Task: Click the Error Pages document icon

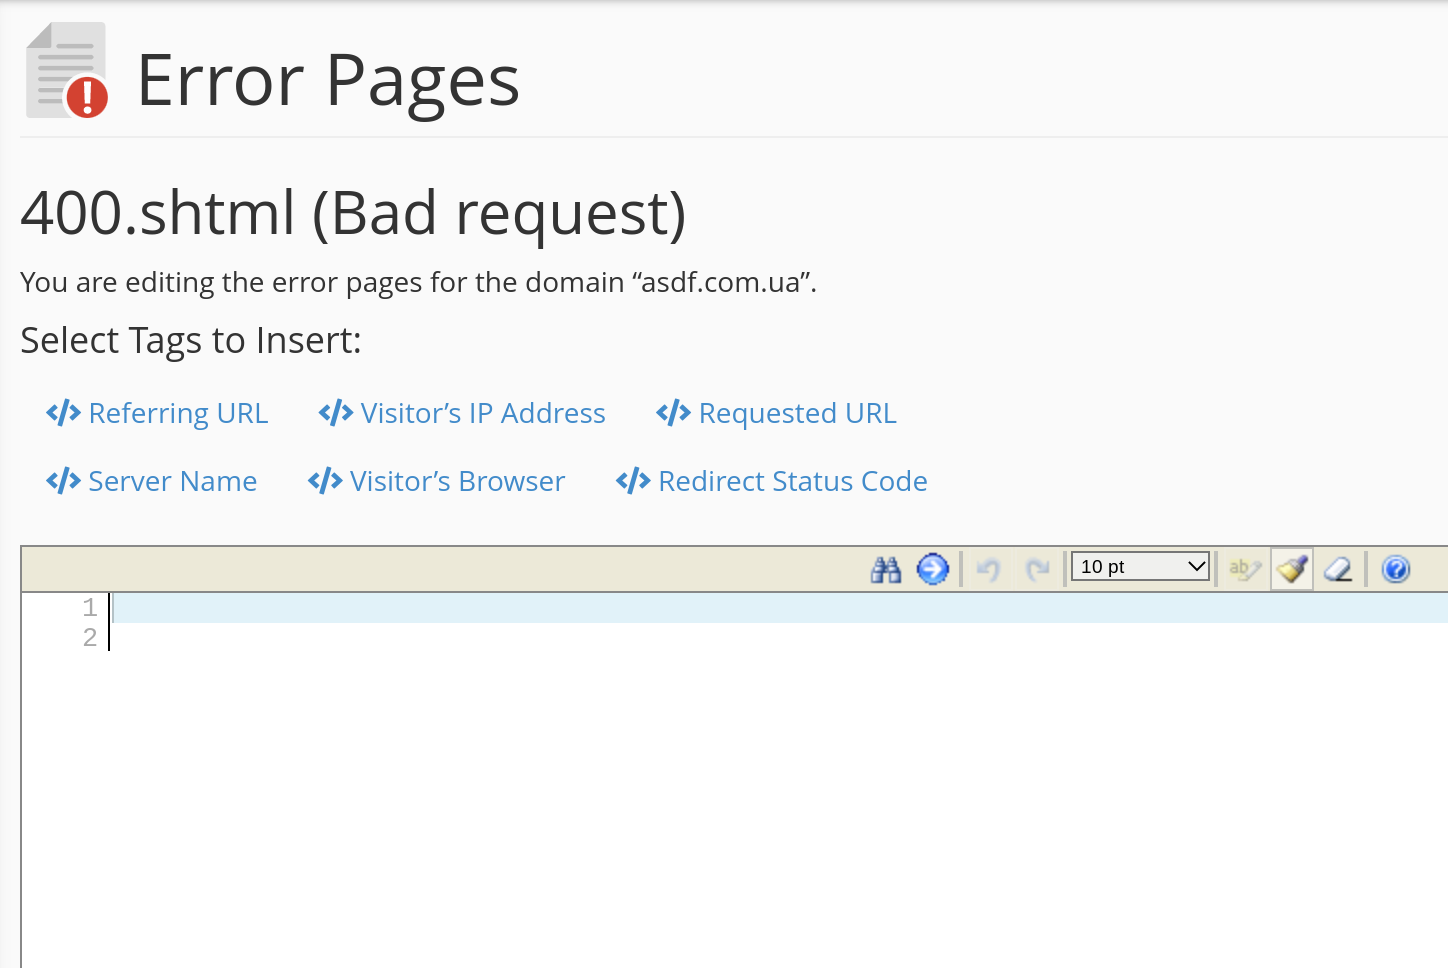Action: tap(66, 72)
